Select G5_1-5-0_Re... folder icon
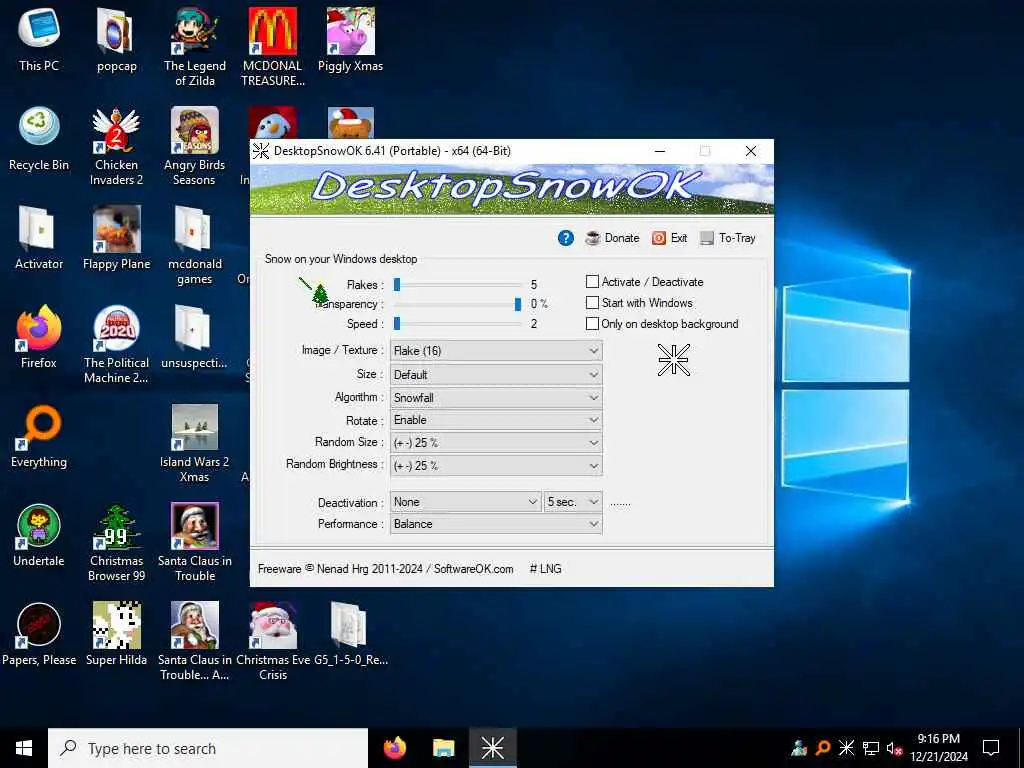 click(x=351, y=634)
